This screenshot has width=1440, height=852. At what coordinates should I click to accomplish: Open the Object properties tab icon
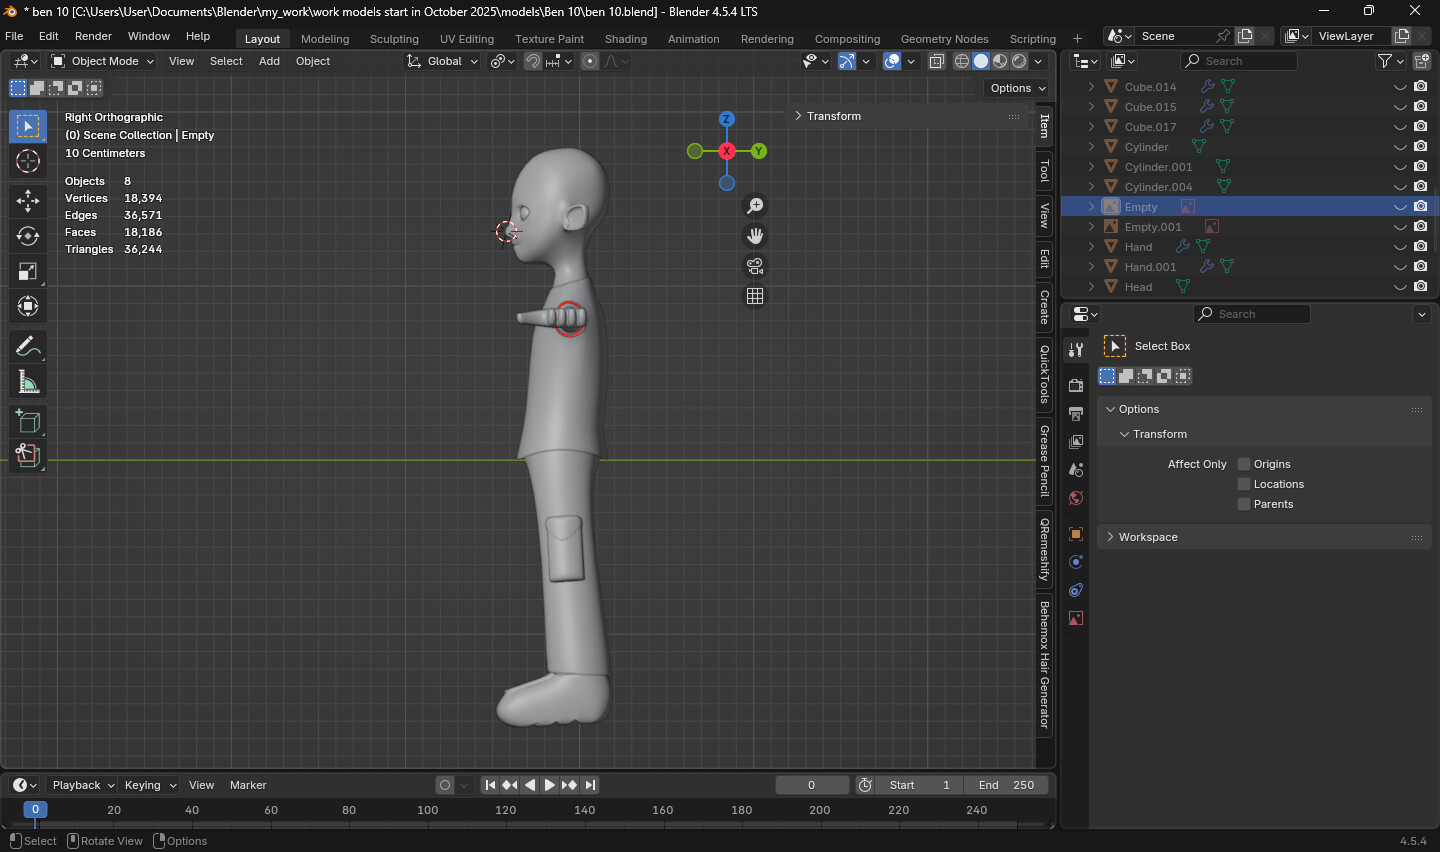pos(1076,534)
